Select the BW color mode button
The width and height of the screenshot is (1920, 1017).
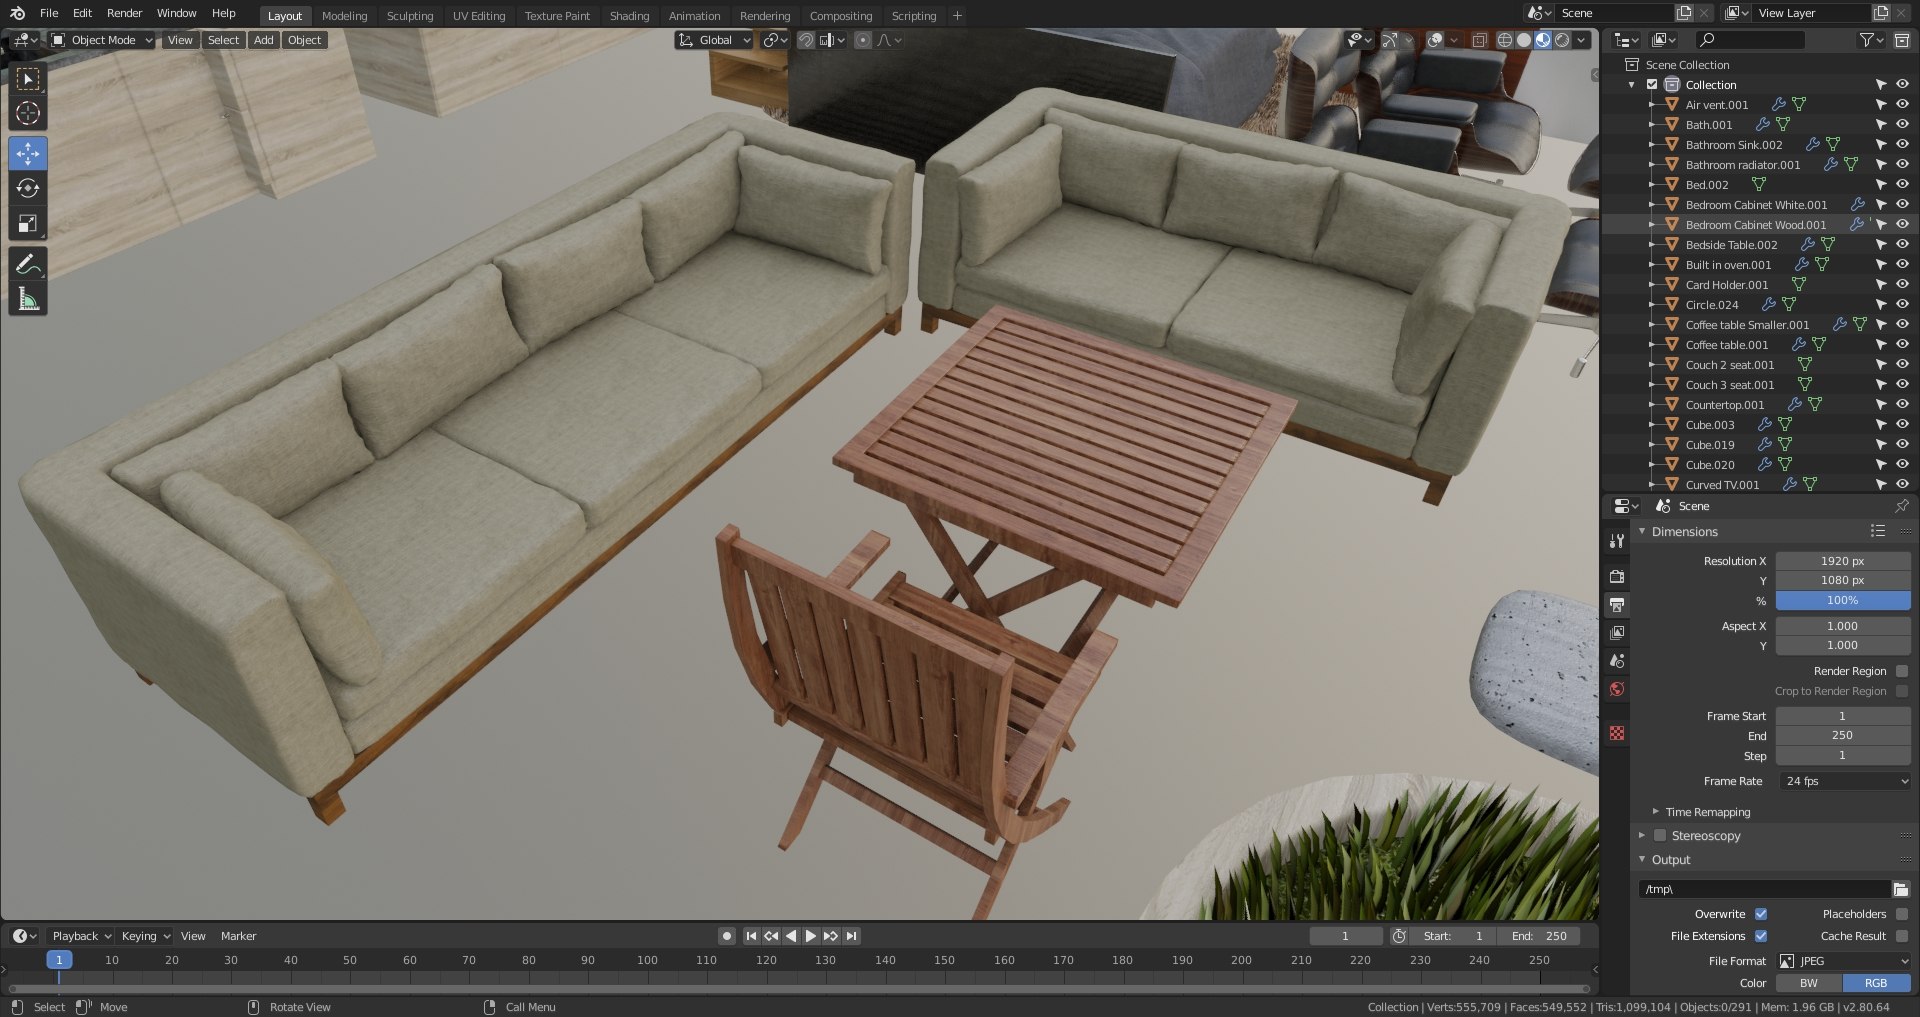1809,983
